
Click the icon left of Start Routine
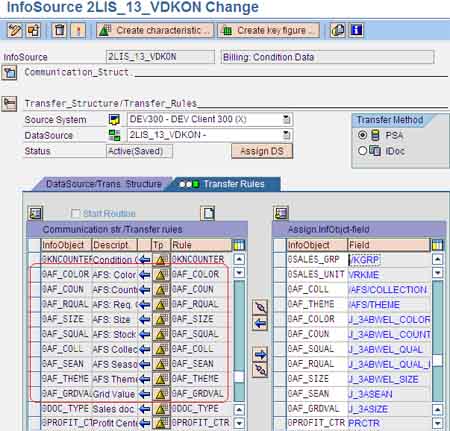[x=35, y=213]
